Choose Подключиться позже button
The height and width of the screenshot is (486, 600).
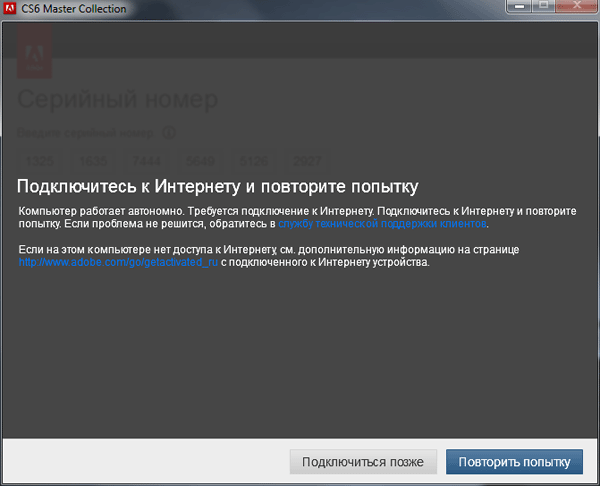tap(363, 462)
